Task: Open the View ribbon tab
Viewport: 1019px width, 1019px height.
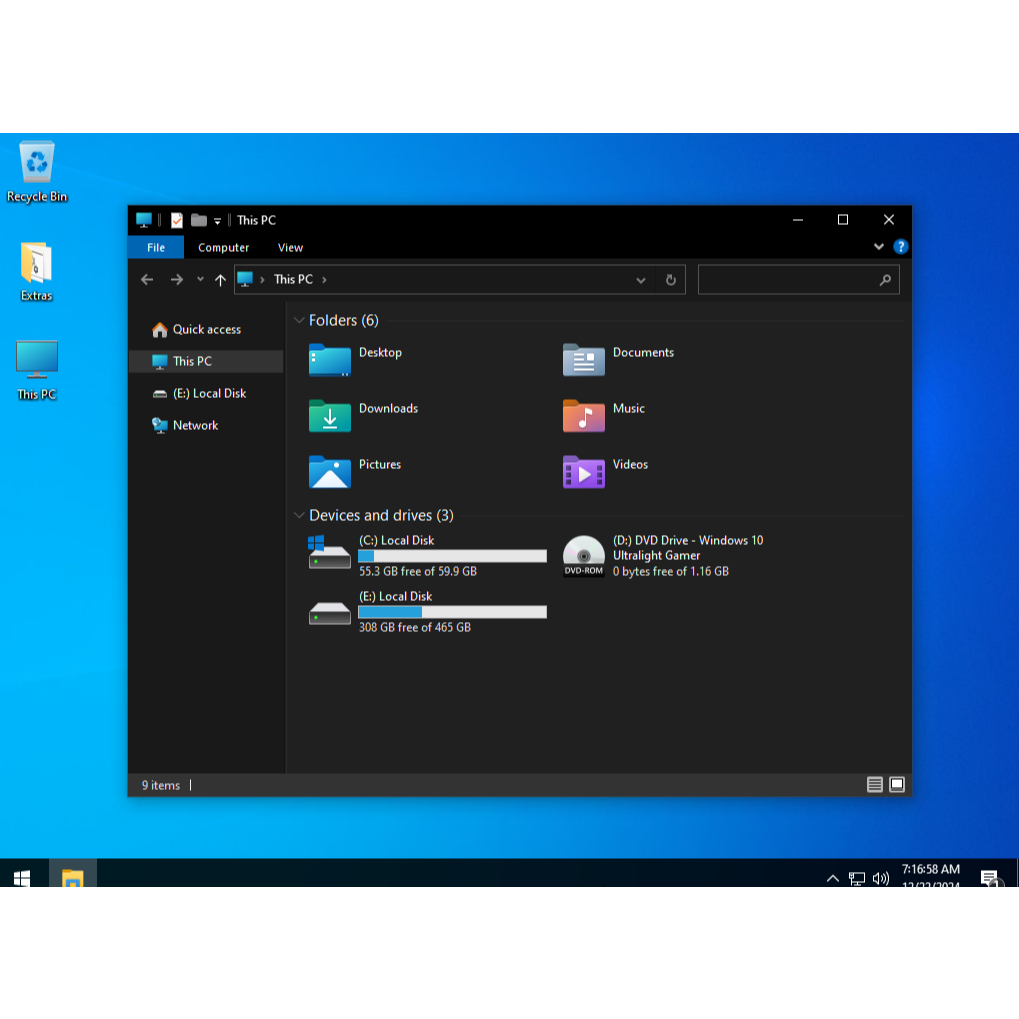Action: point(290,248)
